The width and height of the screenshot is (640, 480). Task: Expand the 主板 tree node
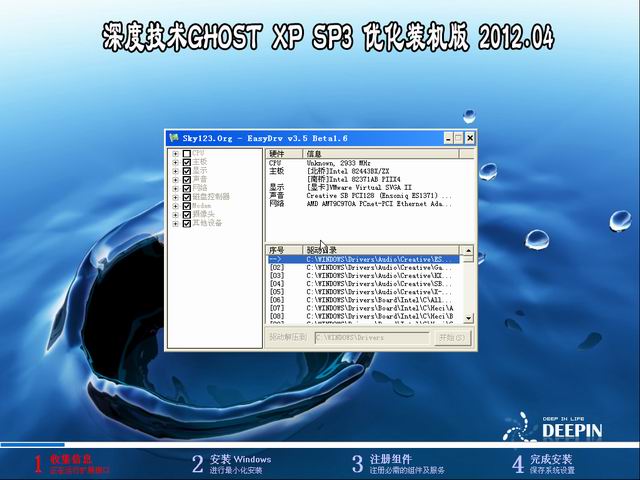tap(175, 162)
